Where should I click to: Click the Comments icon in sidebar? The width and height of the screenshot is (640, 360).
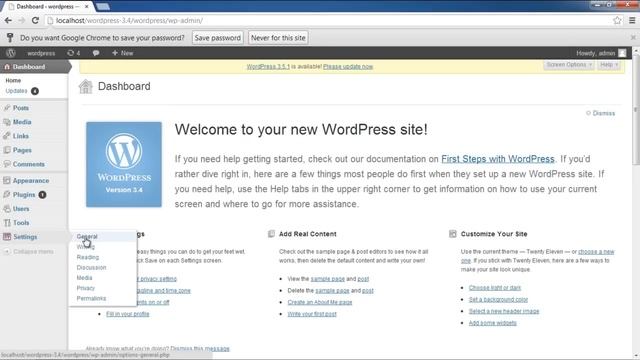coord(7,164)
